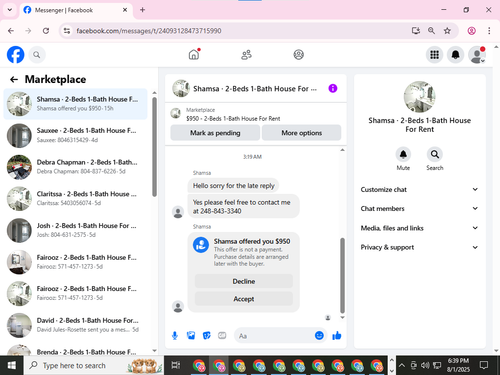Open Task View on taskbar
This screenshot has height=375, width=500.
[x=176, y=365]
